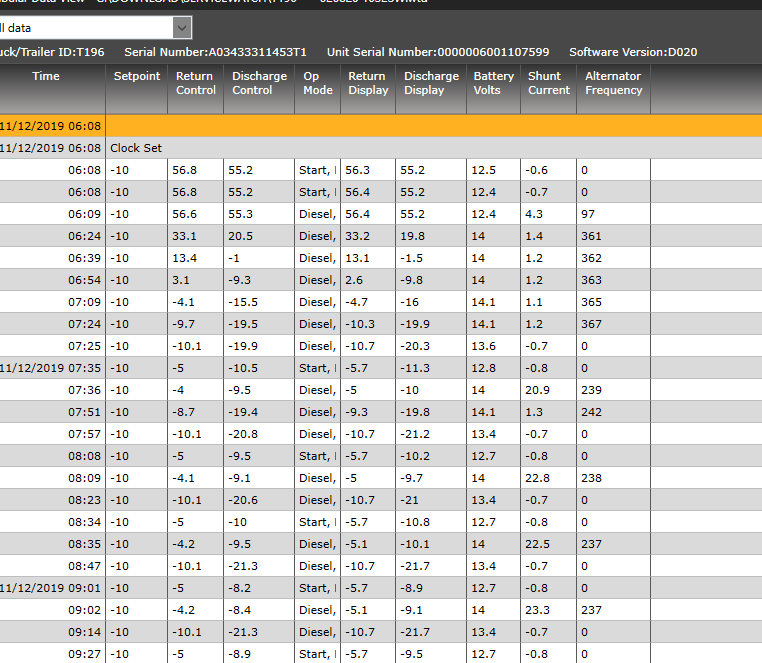Screen dimensions: 762x663
Task: Click the 'll data' combo box field
Action: pyautogui.click(x=95, y=28)
